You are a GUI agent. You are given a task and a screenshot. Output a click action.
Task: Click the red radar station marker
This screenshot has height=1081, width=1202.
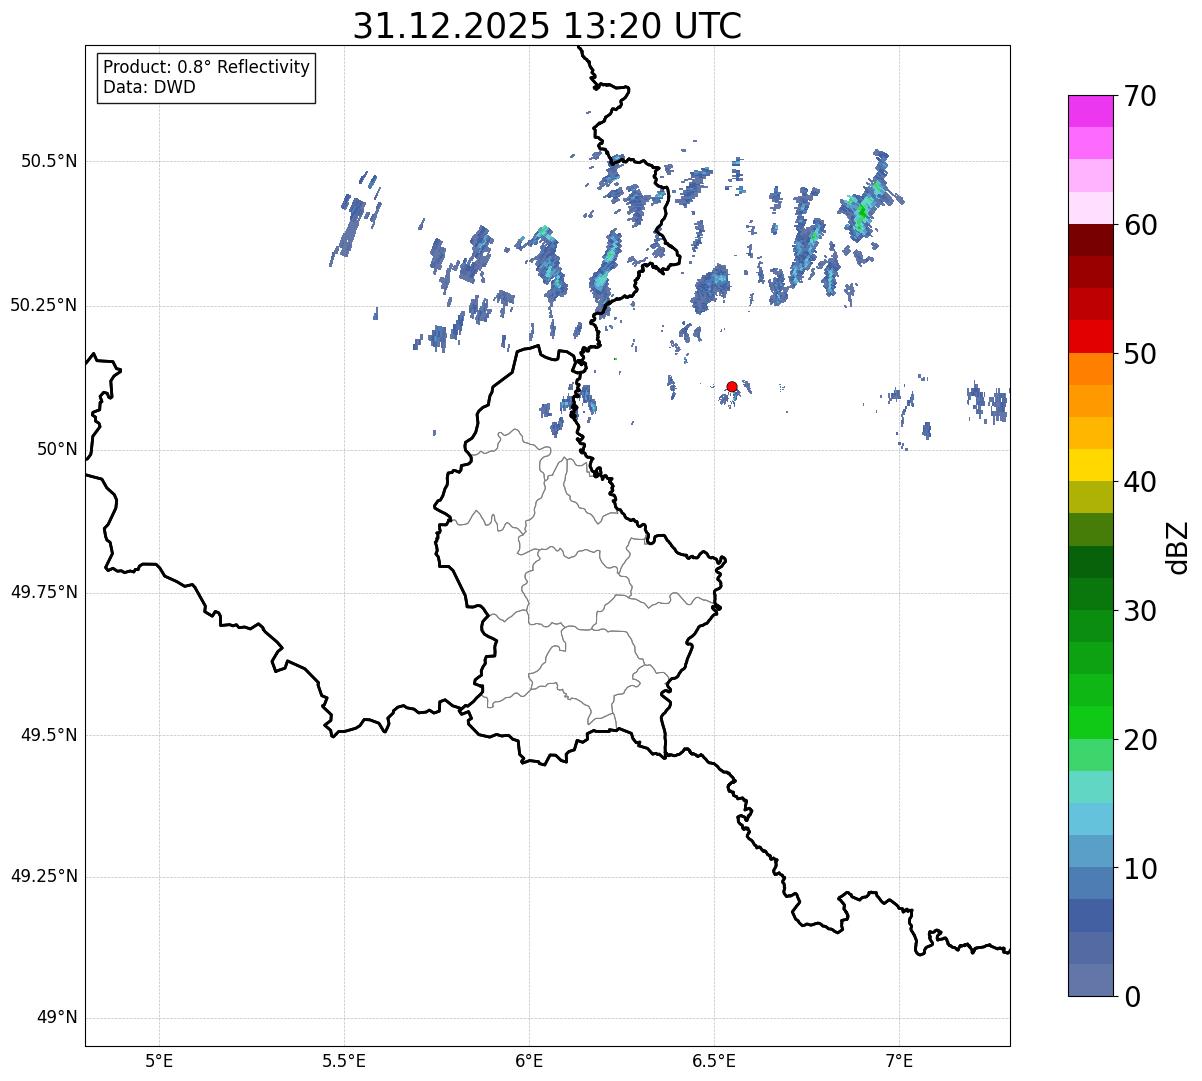(x=732, y=386)
